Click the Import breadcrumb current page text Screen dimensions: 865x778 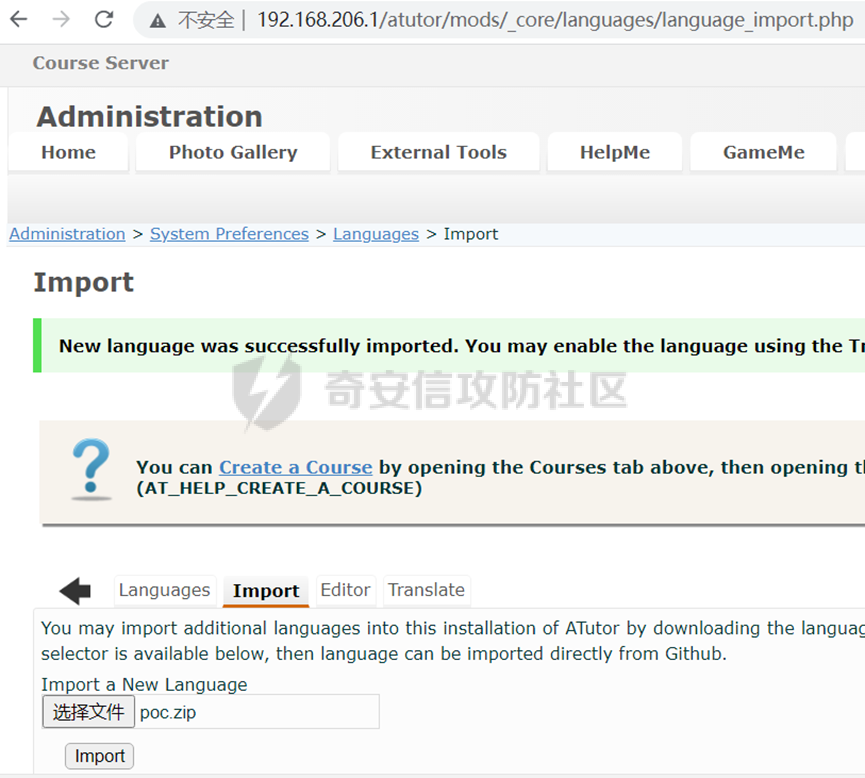pyautogui.click(x=471, y=234)
